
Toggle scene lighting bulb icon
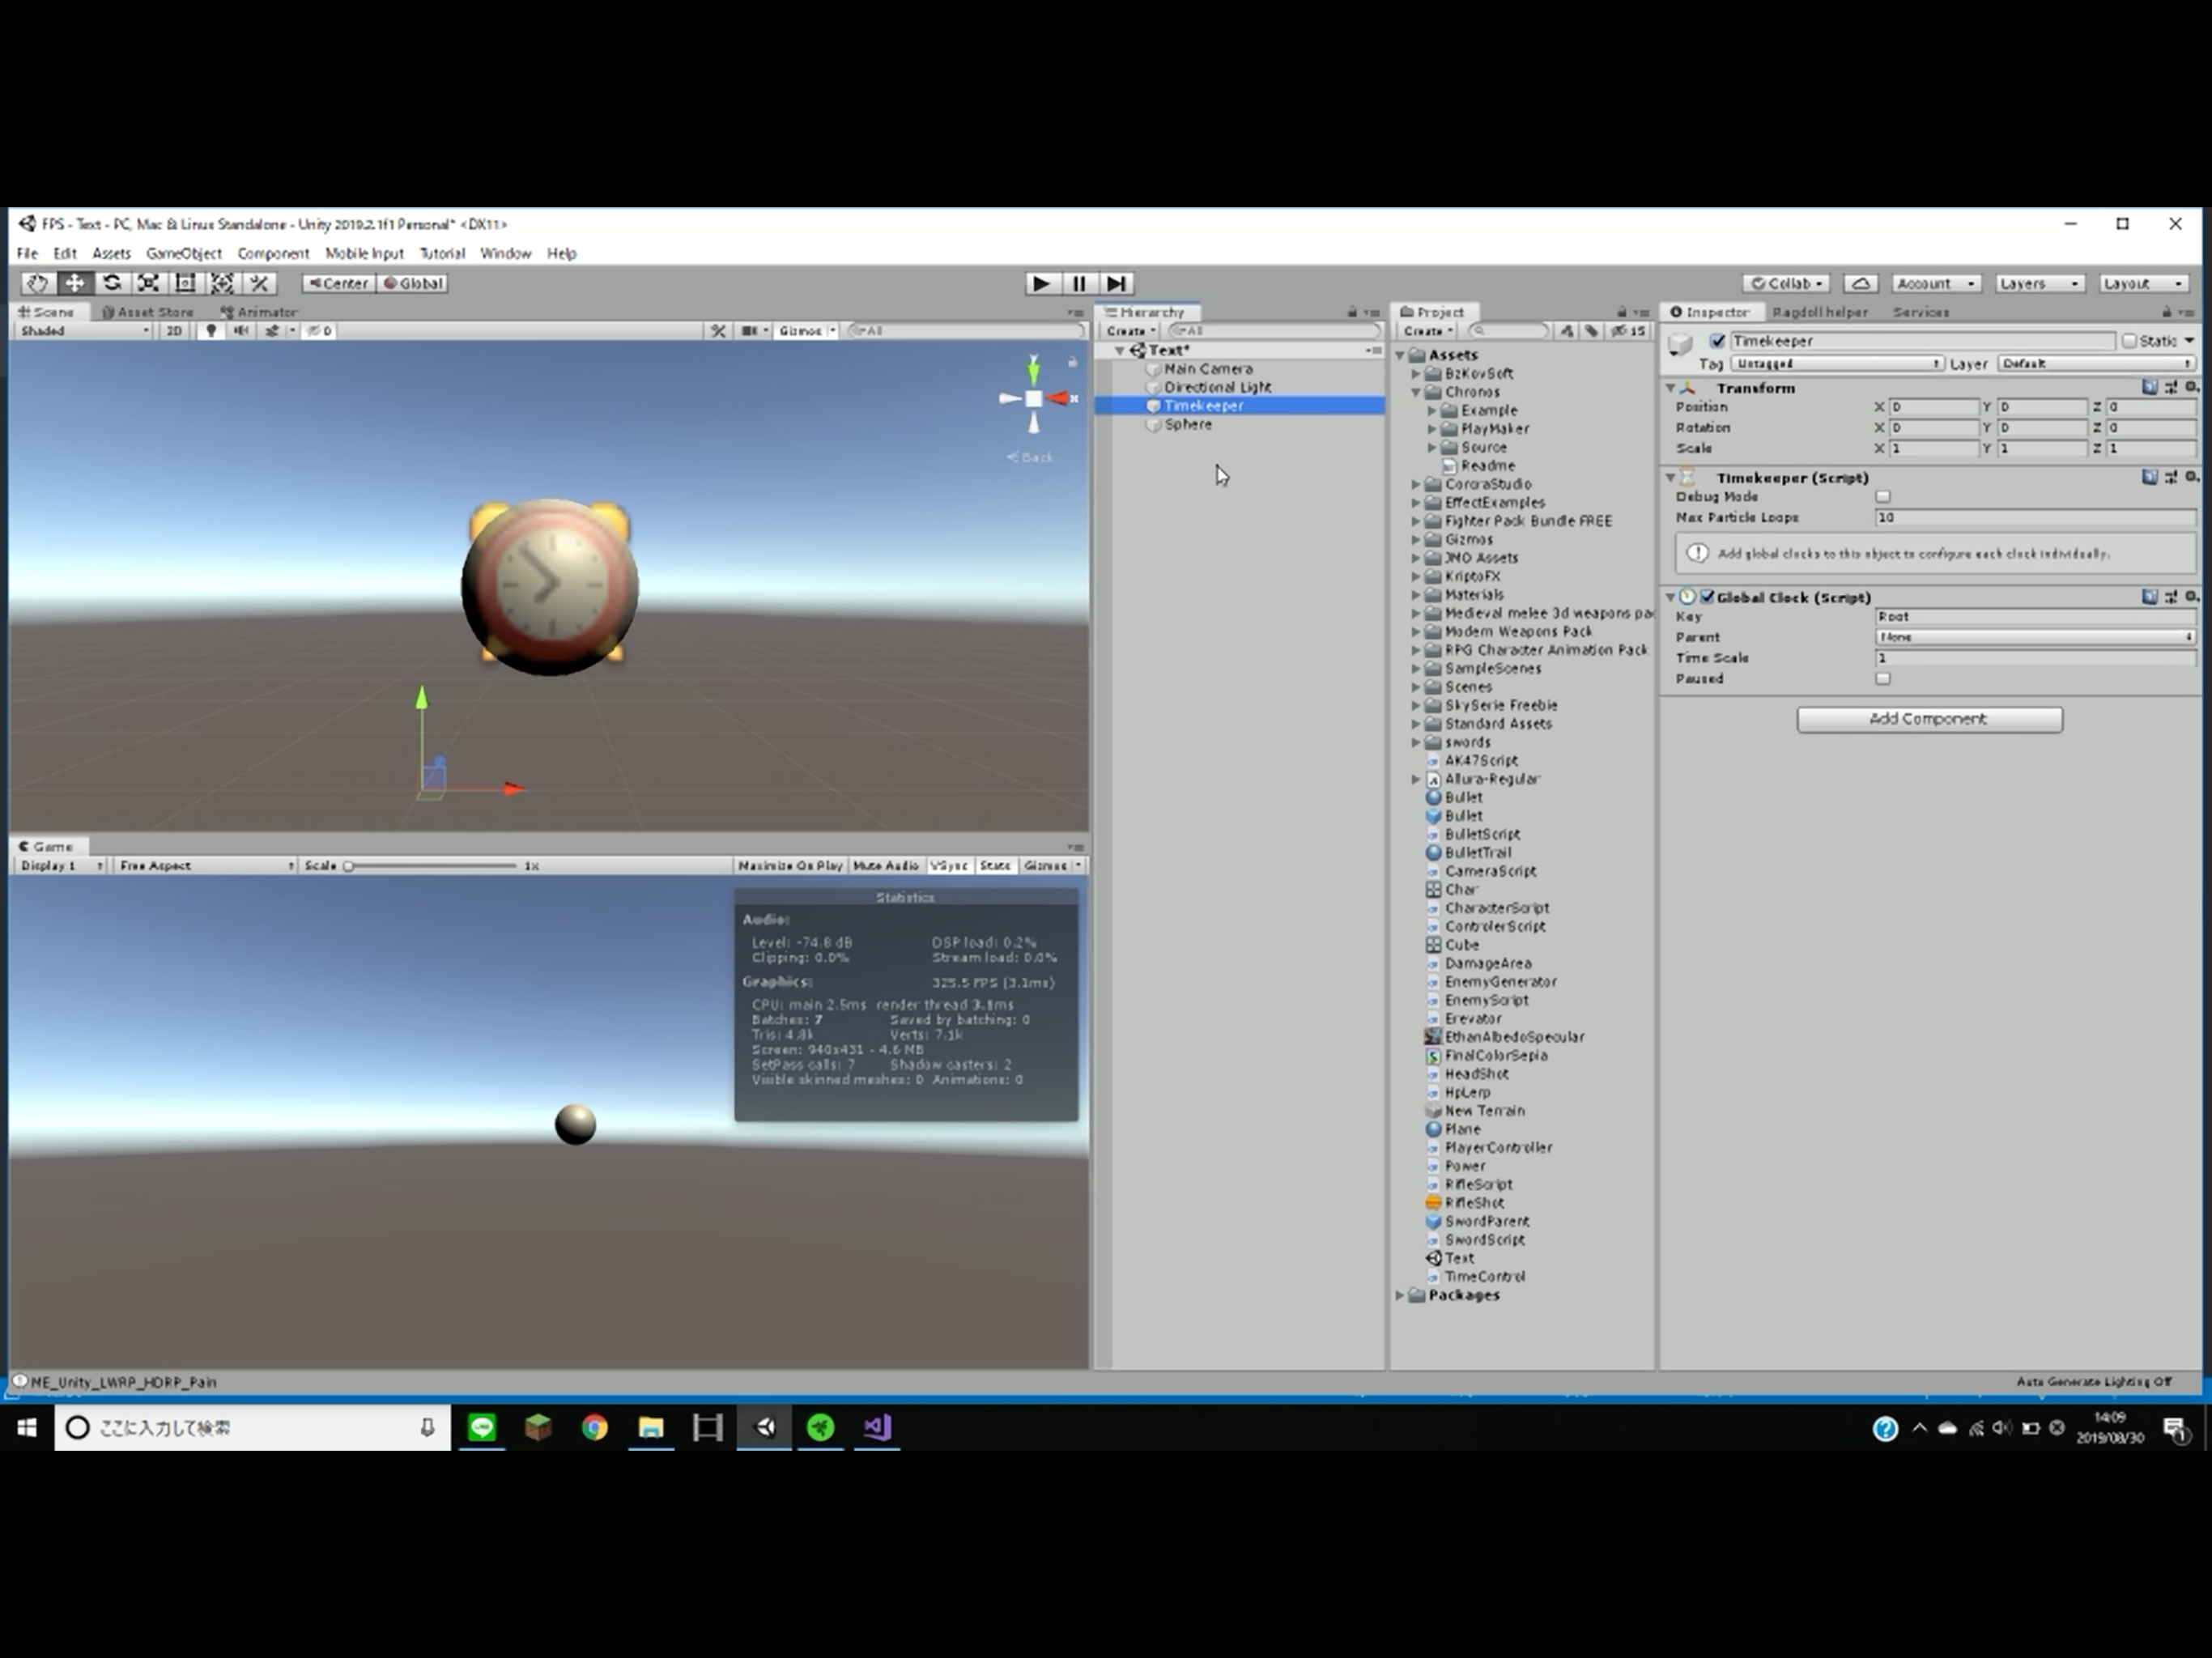(x=211, y=331)
